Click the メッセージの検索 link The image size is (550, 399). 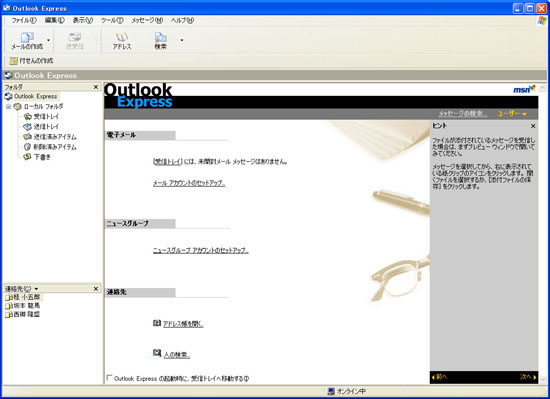click(x=462, y=114)
